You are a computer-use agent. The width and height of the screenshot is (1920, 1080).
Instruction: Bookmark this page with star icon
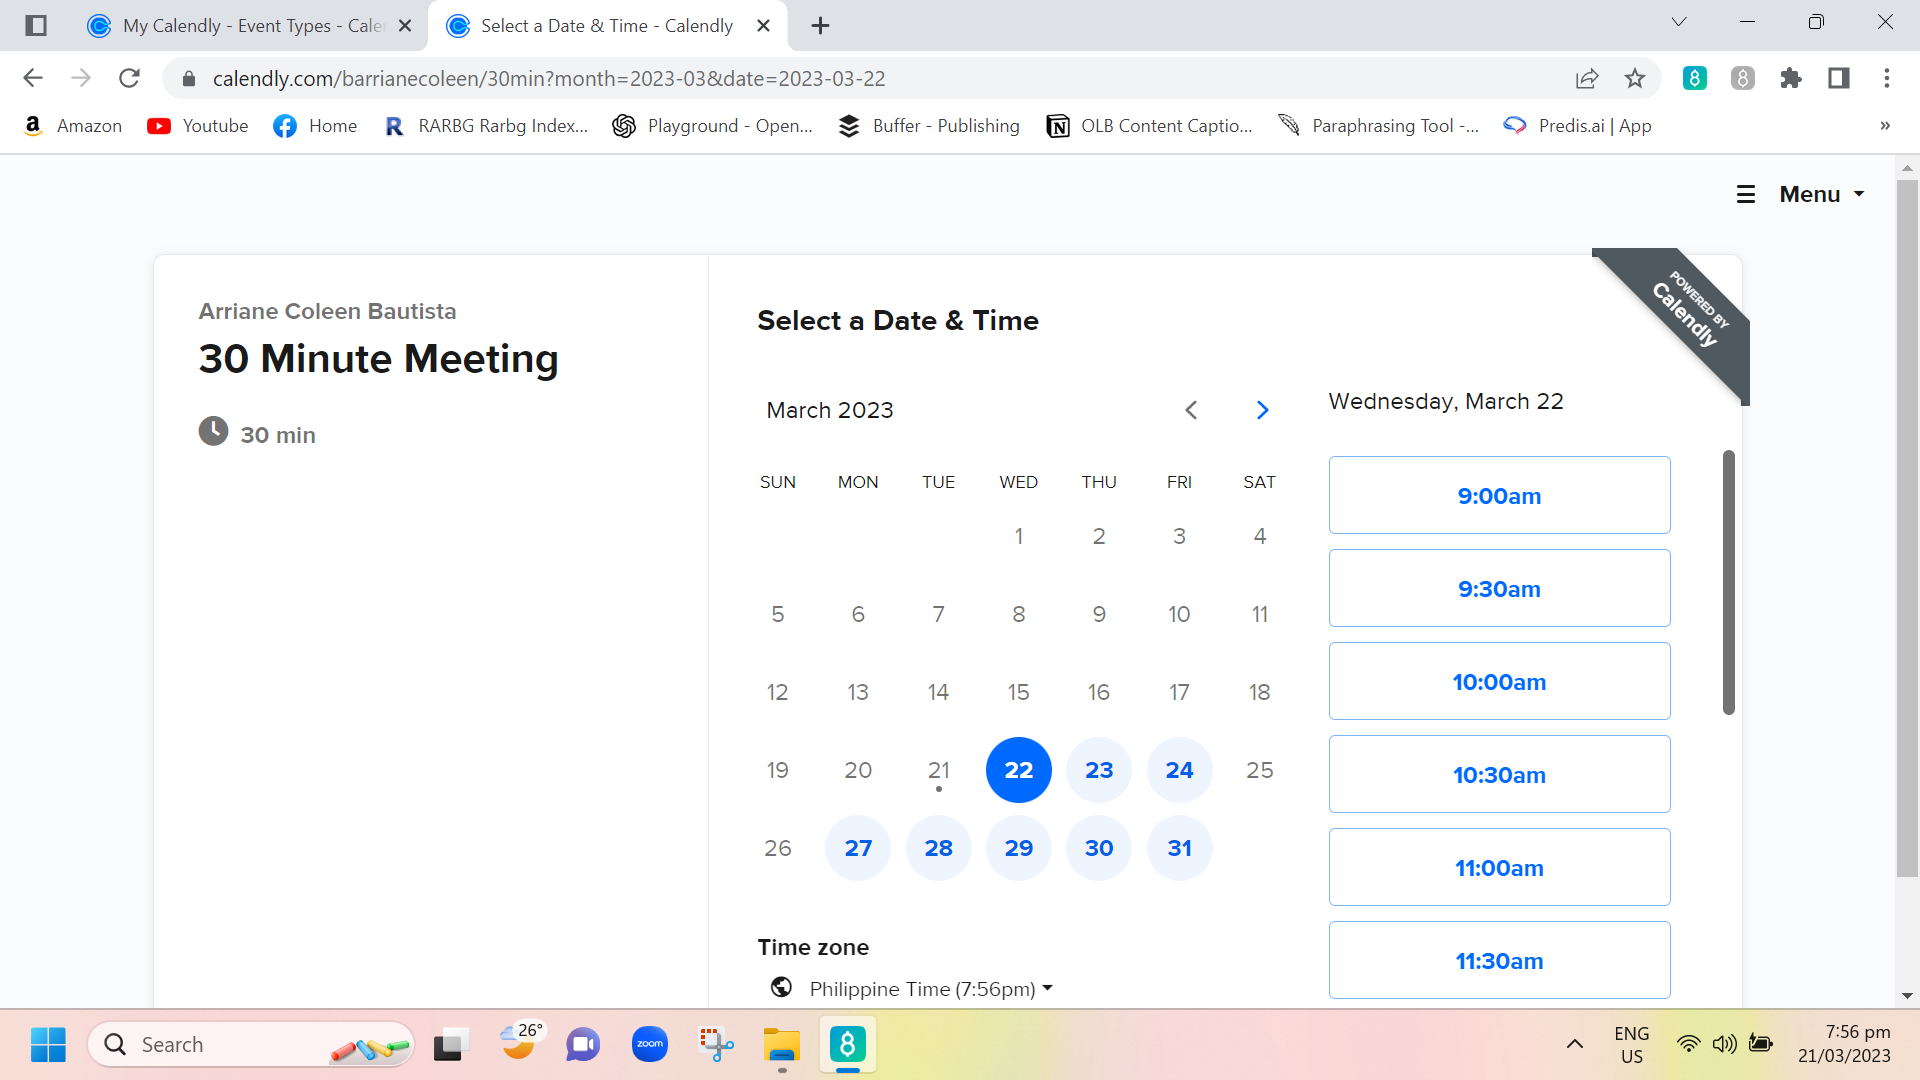1635,78
